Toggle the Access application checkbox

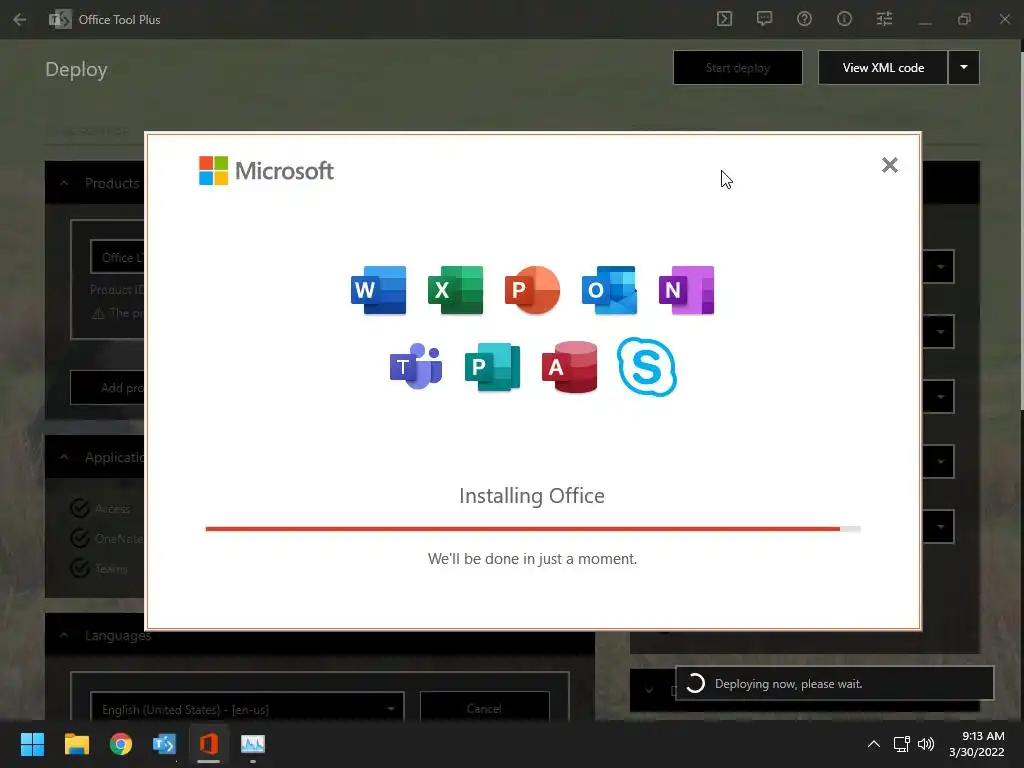(x=80, y=508)
